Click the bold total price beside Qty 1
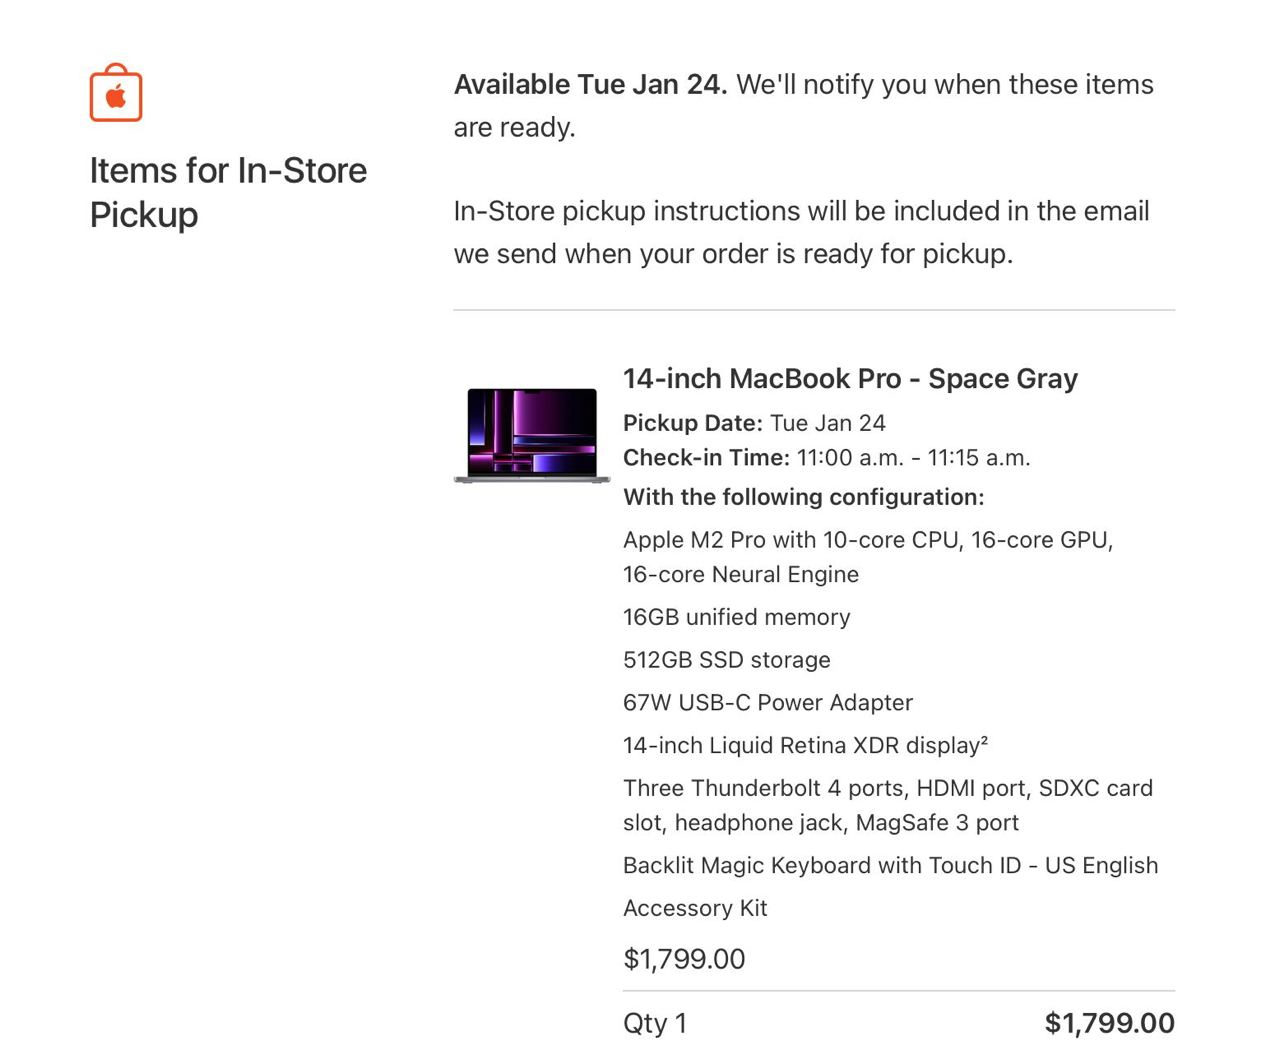 click(1109, 1023)
